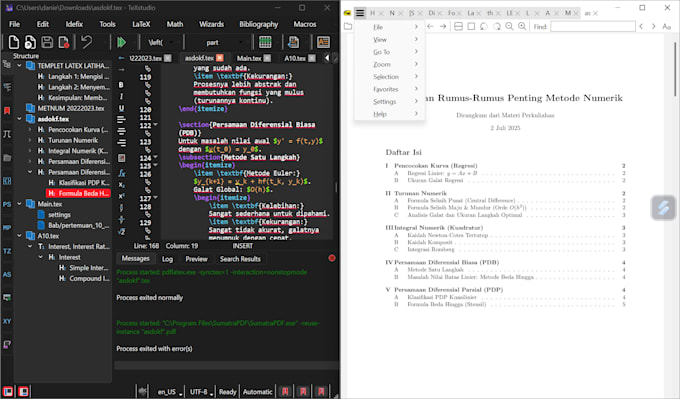Select 'settings' under Main.tex in structure

tap(59, 215)
